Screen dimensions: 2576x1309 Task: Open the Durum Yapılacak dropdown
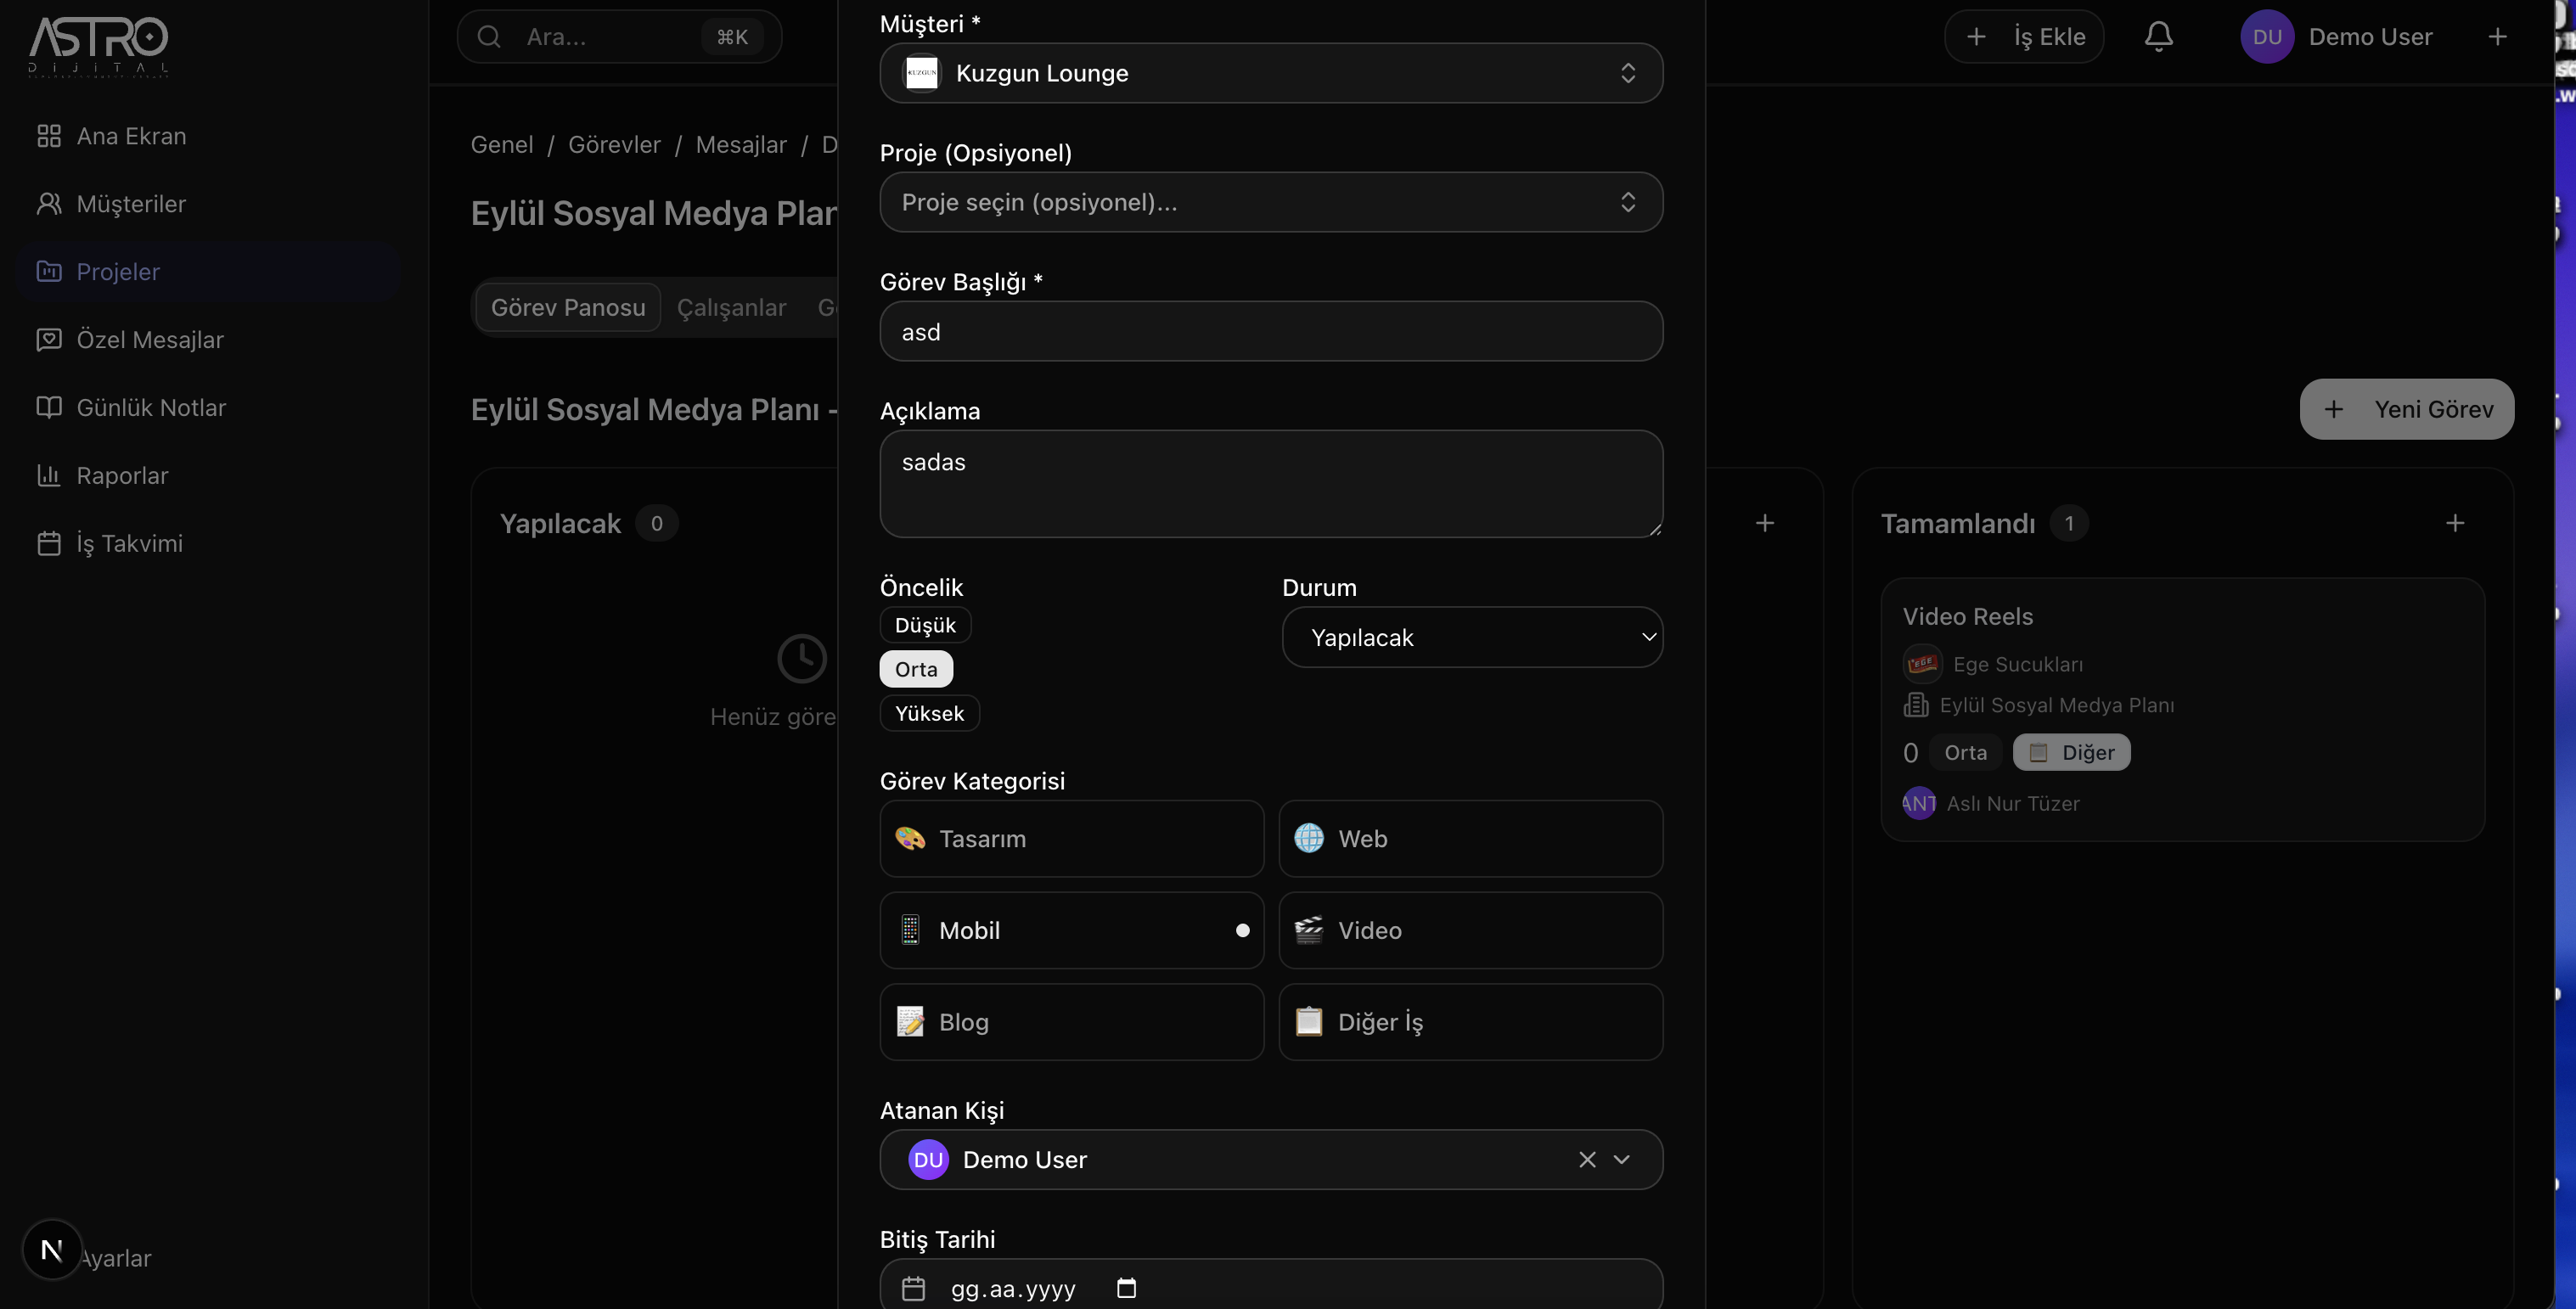coord(1471,637)
